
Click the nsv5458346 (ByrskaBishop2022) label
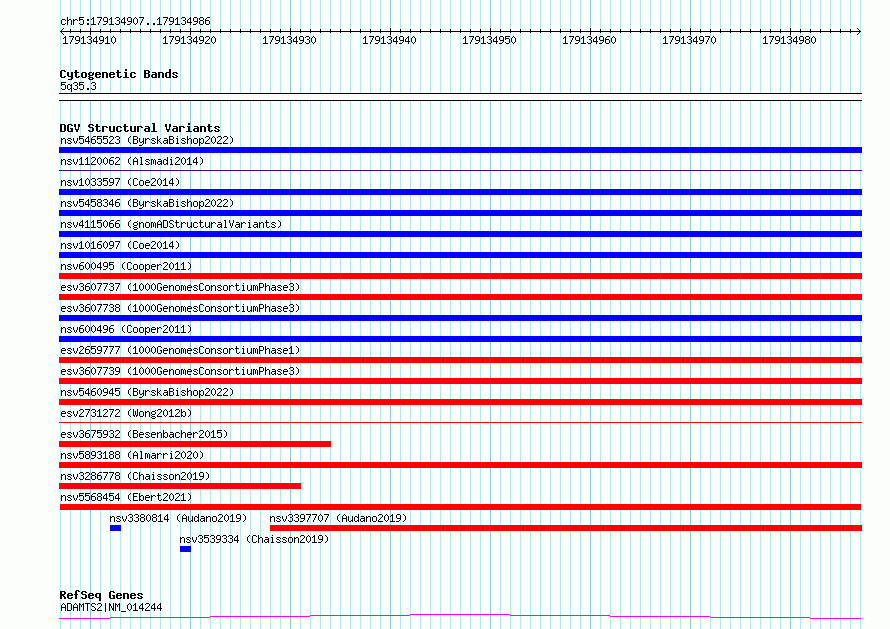(147, 203)
